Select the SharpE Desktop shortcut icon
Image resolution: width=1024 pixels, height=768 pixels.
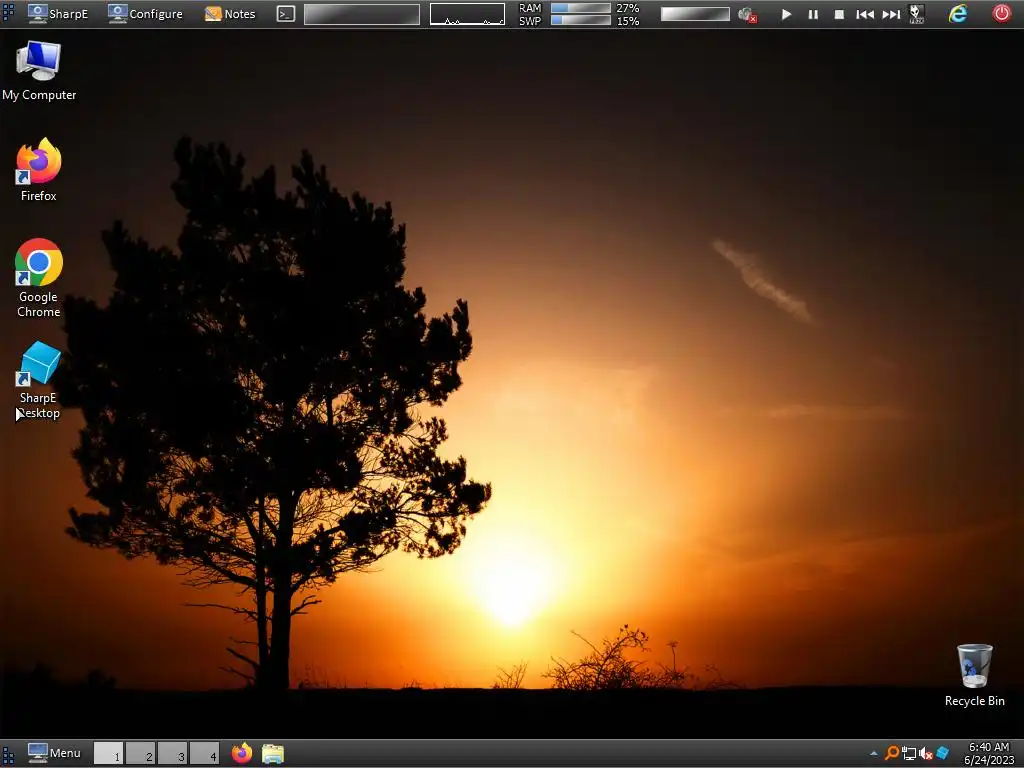[x=39, y=380]
